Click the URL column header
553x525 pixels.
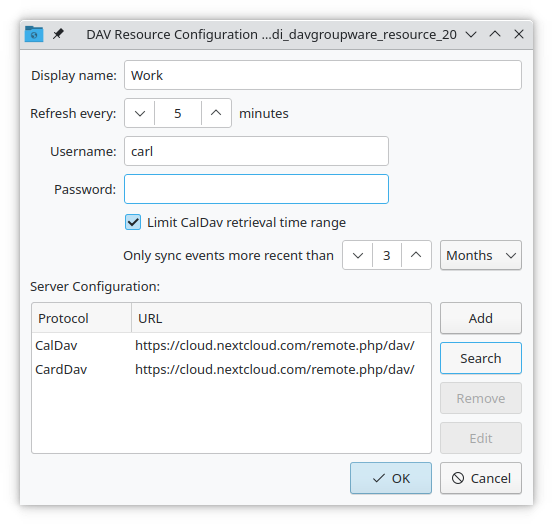tap(281, 318)
